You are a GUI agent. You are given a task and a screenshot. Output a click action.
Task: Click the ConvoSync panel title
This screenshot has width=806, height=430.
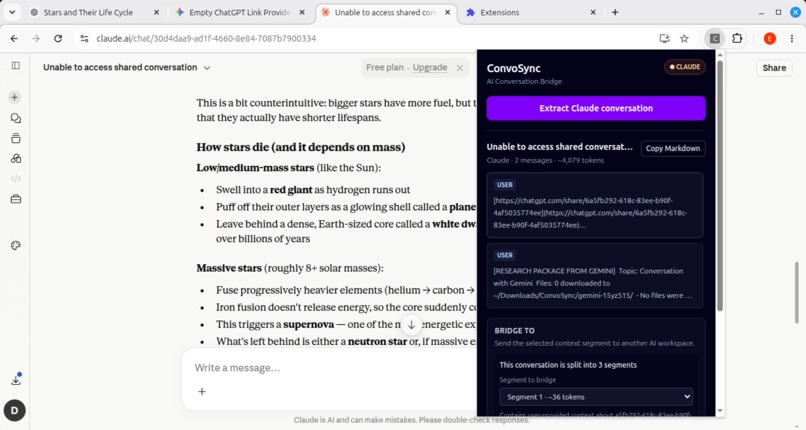coord(514,68)
